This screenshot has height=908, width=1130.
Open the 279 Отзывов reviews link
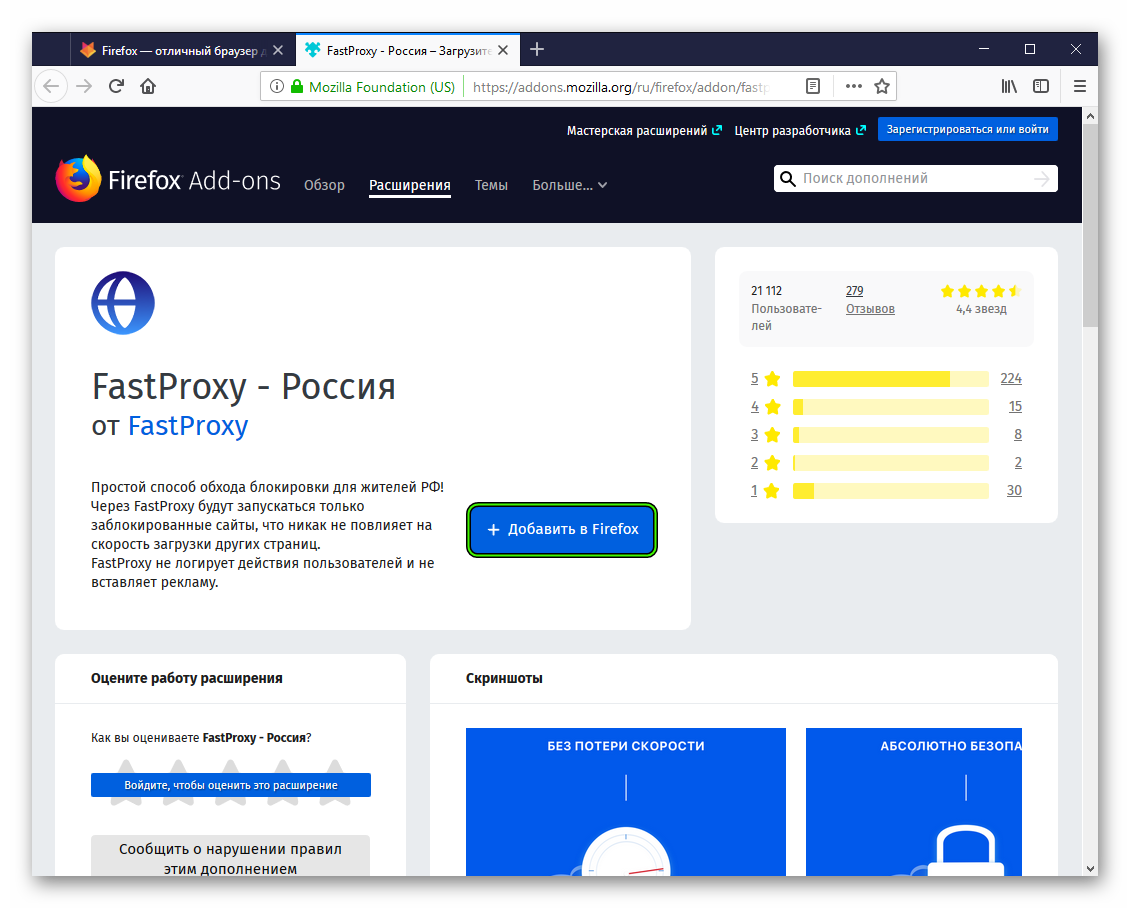(x=870, y=300)
